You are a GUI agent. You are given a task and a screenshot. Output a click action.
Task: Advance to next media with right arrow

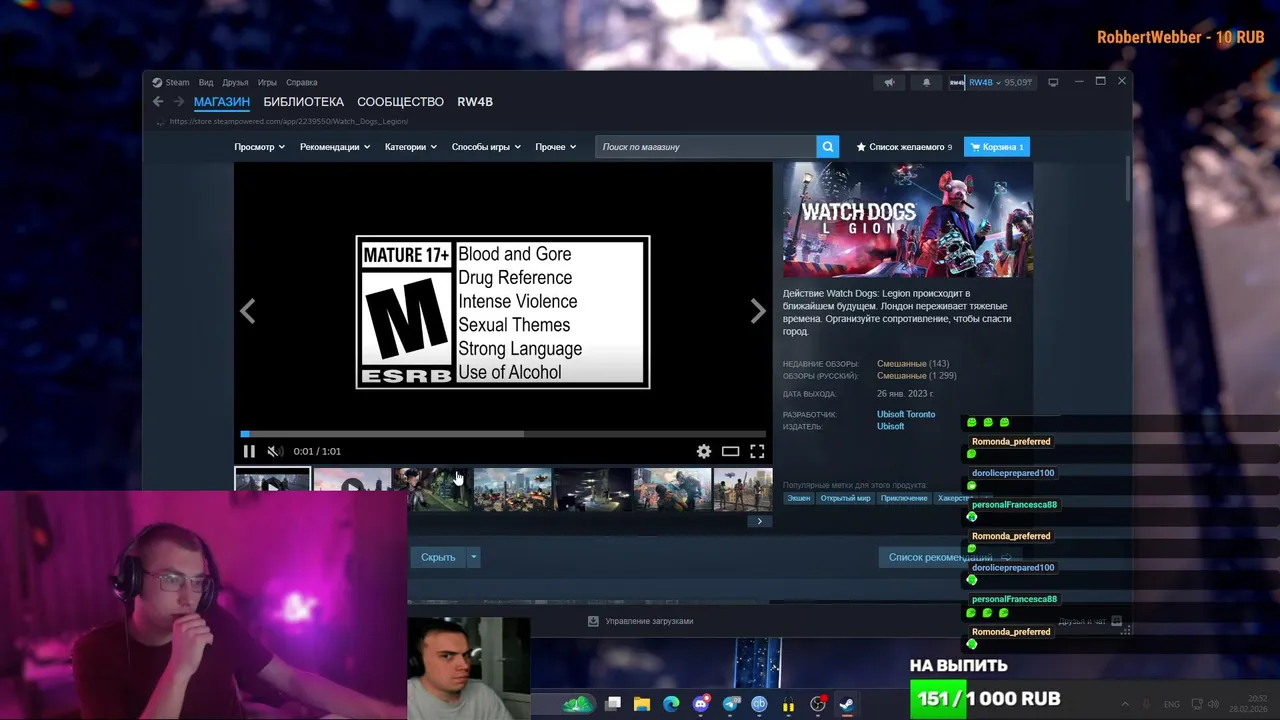[x=758, y=311]
